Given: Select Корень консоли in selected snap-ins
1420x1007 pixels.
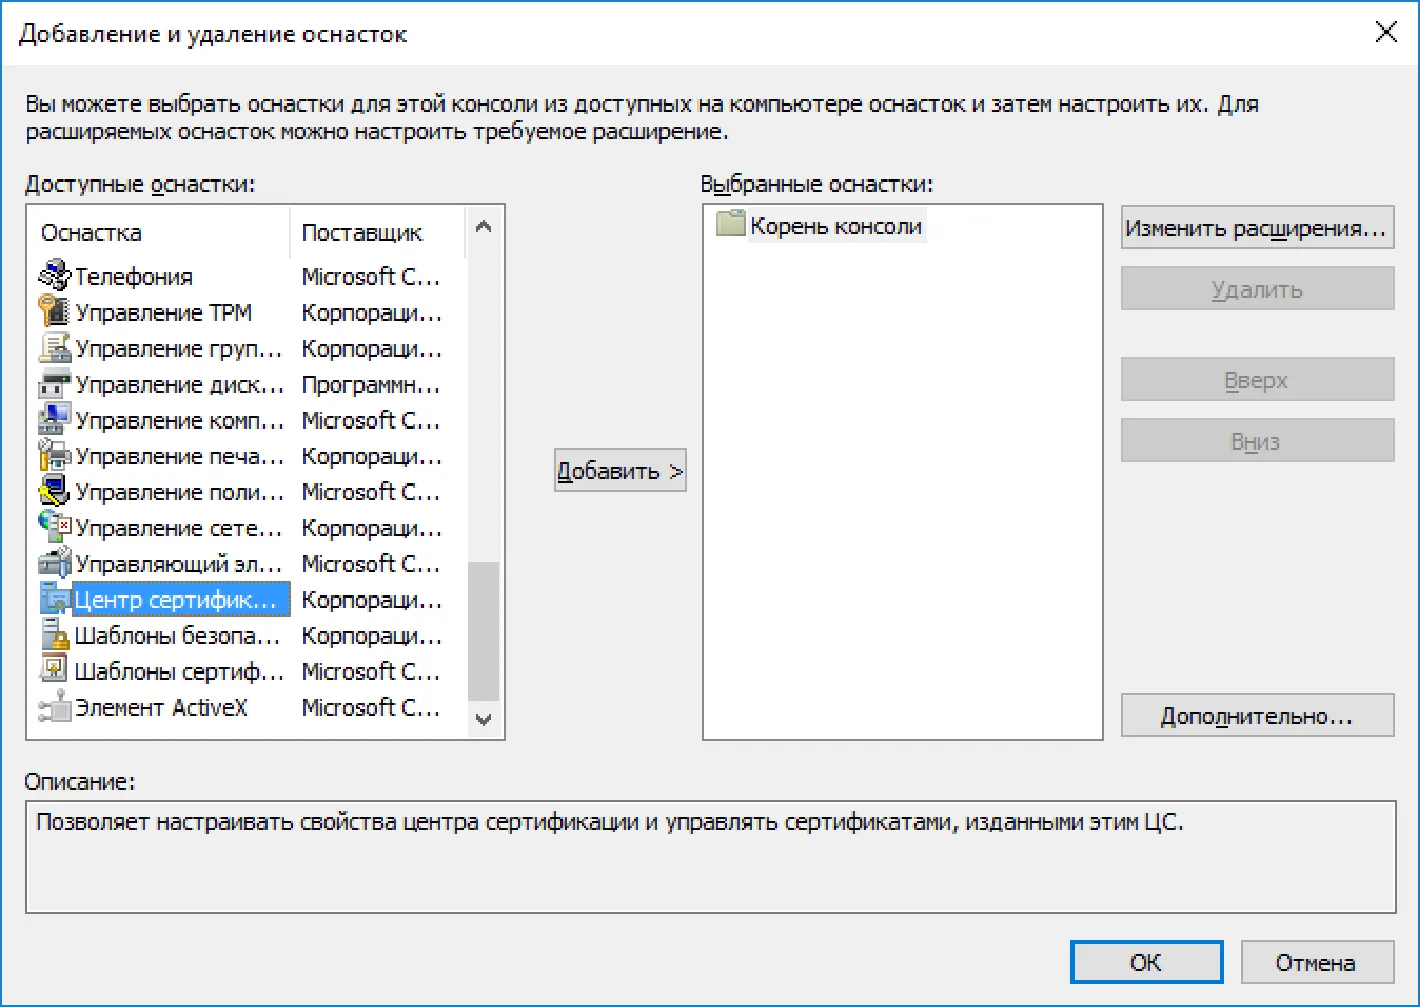Looking at the screenshot, I should point(836,225).
